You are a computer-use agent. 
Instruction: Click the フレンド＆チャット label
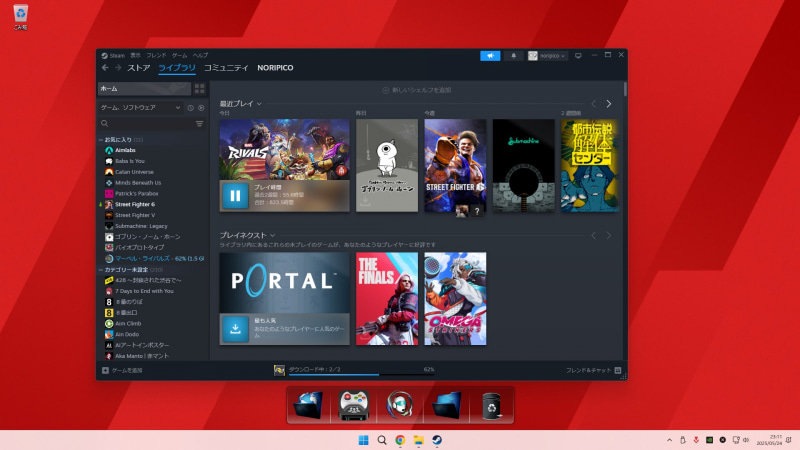[588, 370]
